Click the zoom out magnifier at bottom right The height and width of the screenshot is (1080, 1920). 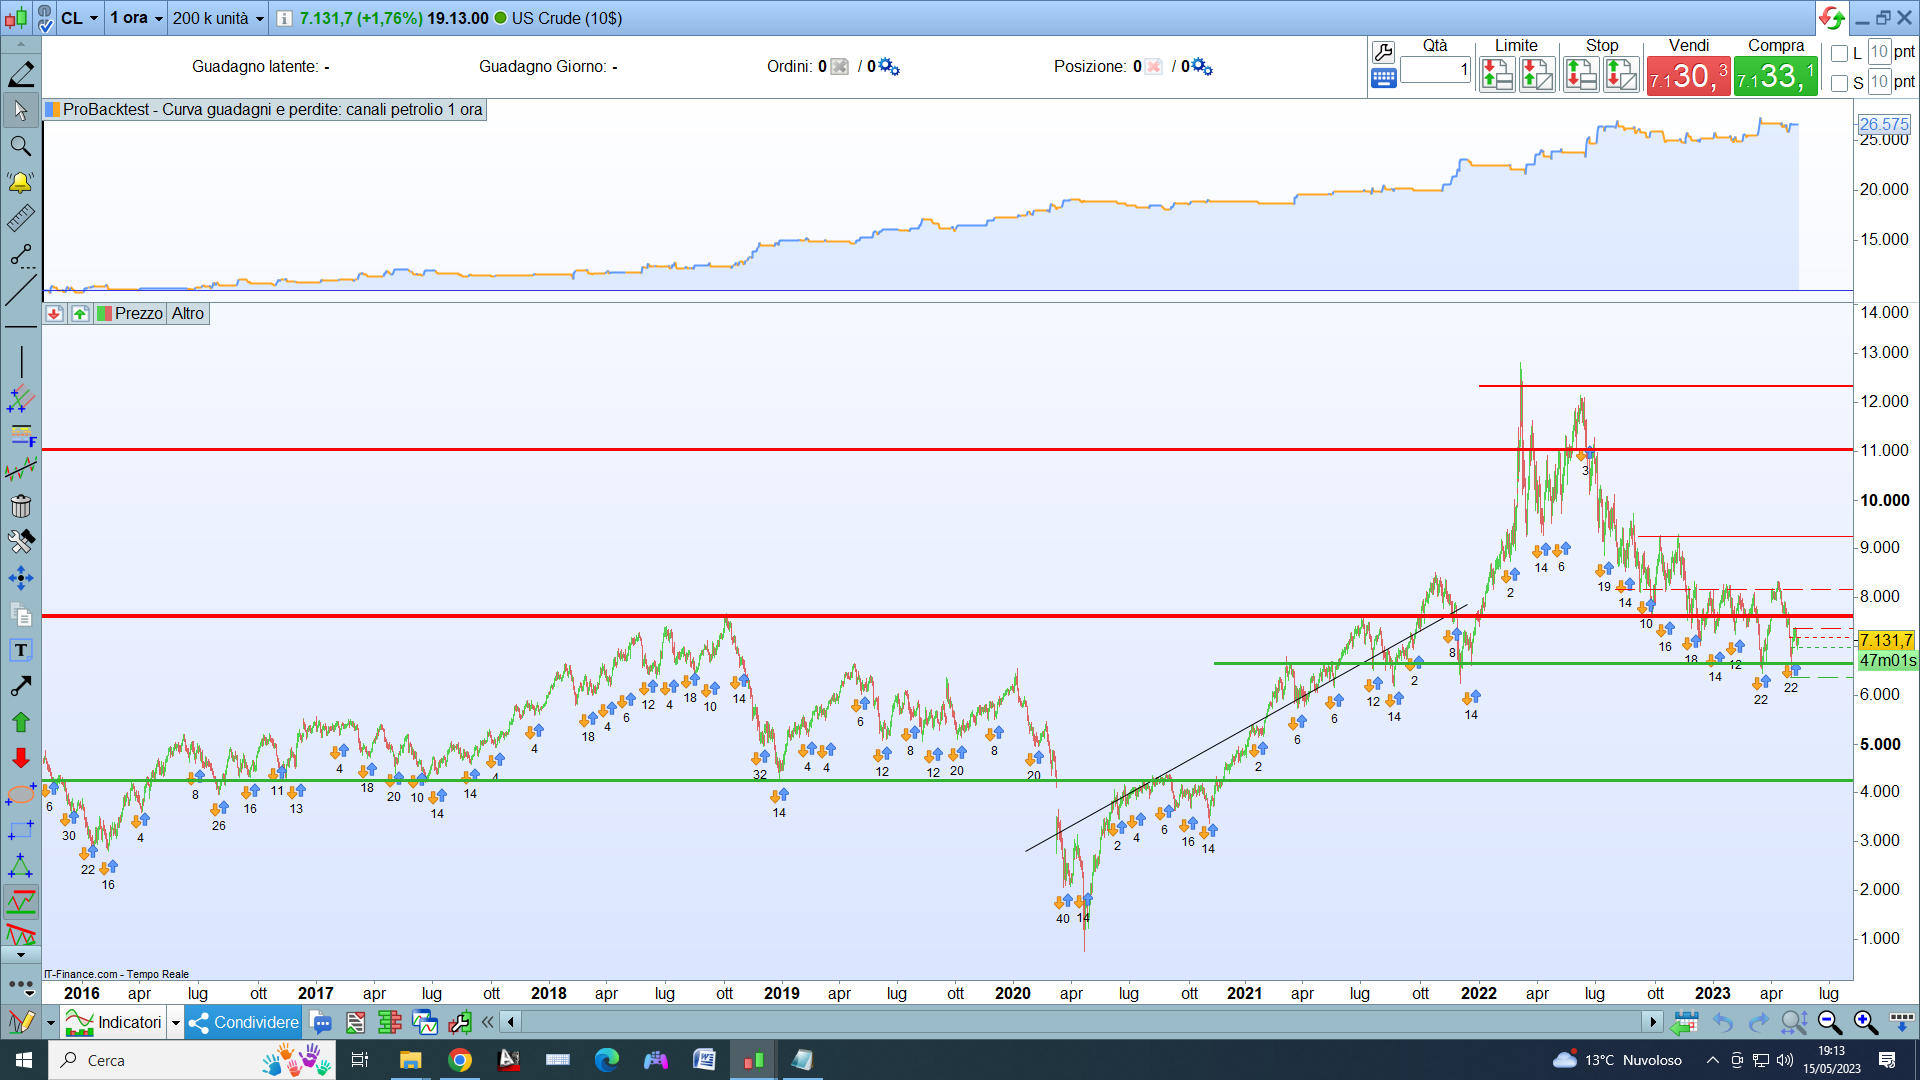(x=1829, y=1022)
